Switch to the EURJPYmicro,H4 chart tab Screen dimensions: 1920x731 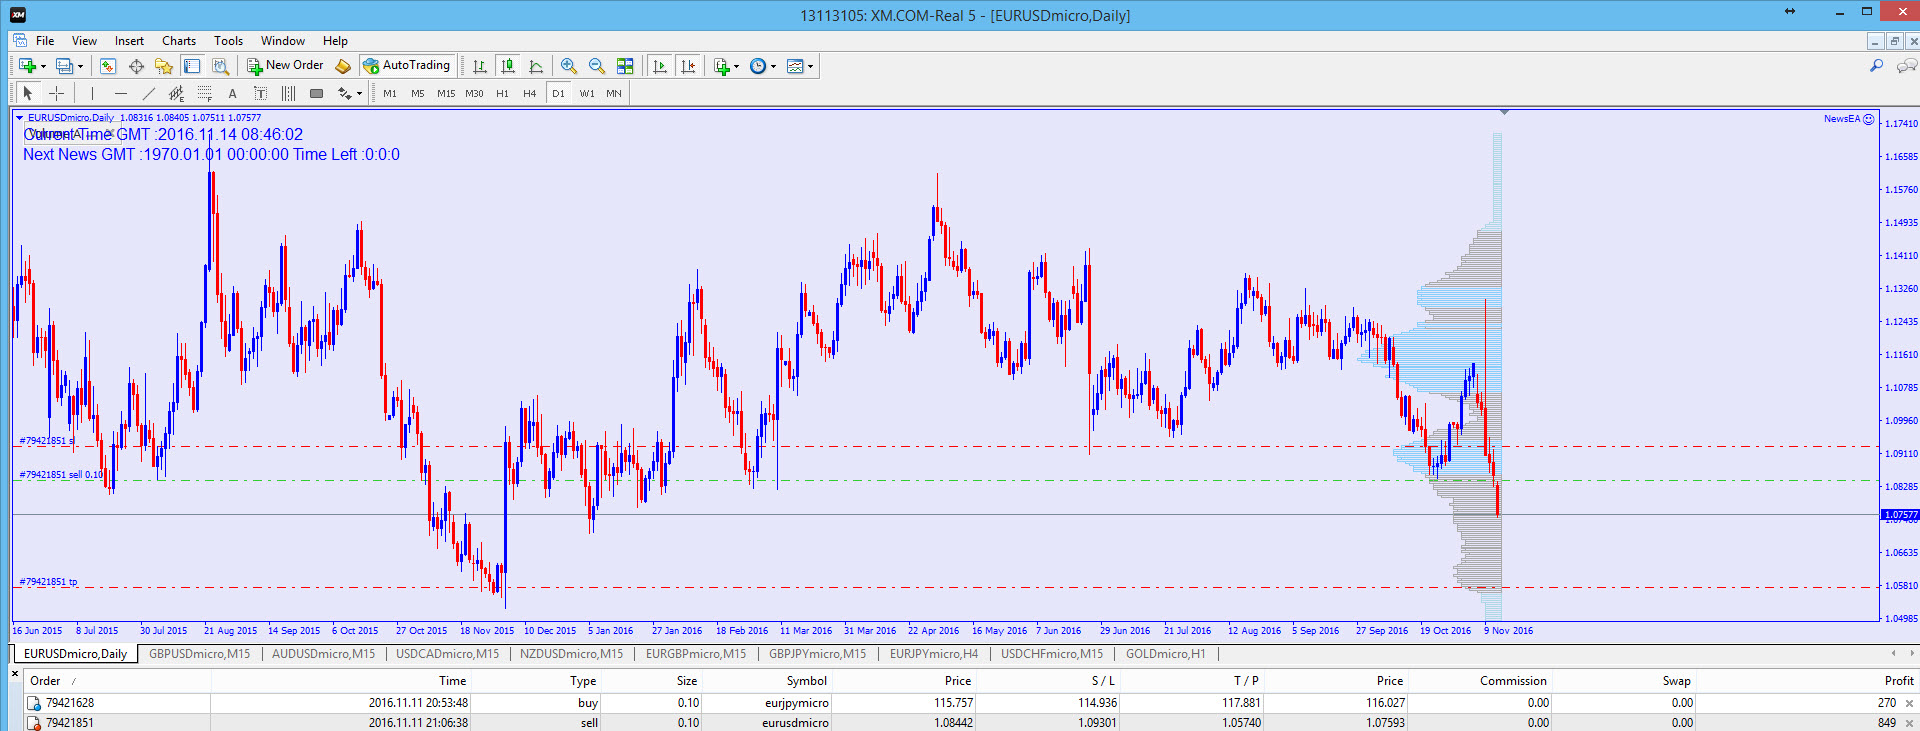[934, 654]
